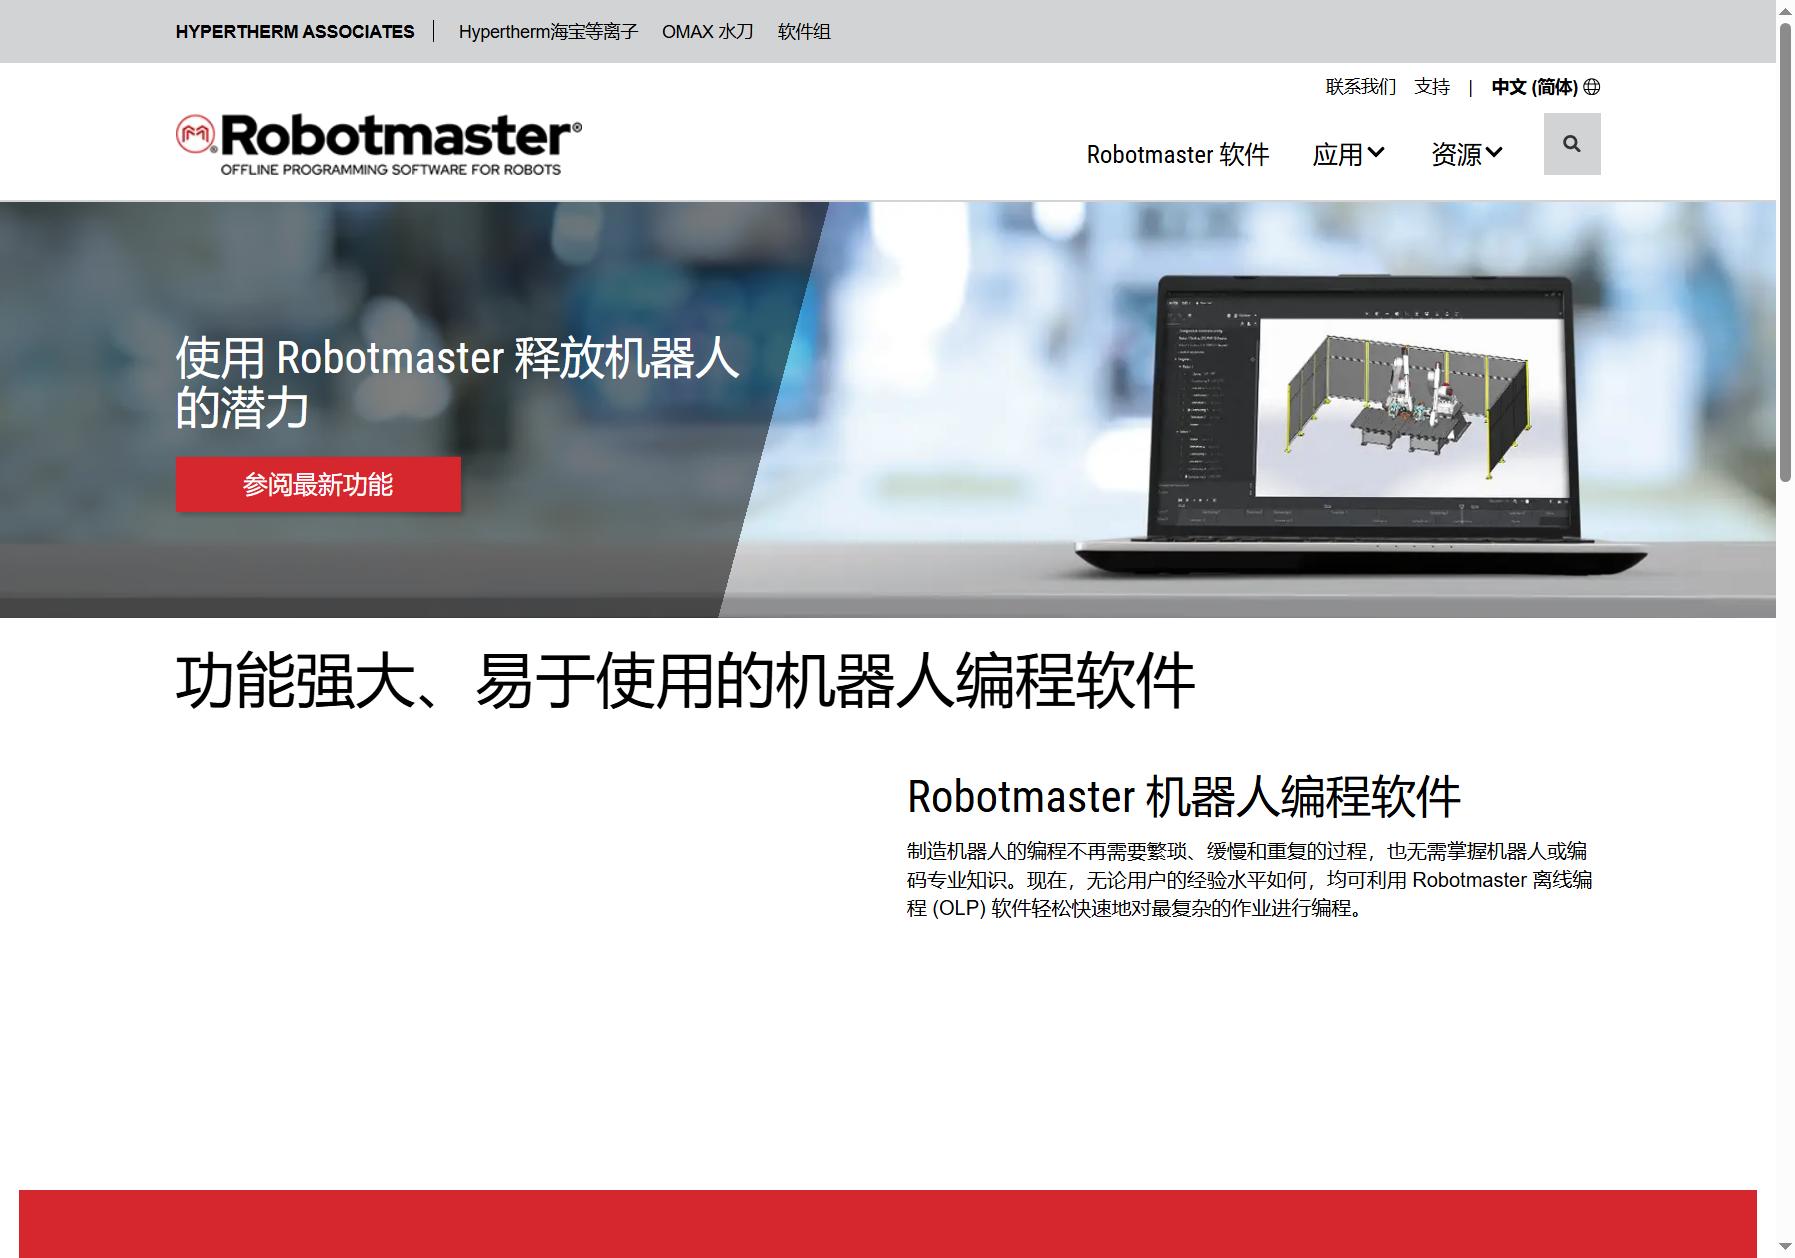
Task: Open 软件组 top bar link
Action: point(804,32)
